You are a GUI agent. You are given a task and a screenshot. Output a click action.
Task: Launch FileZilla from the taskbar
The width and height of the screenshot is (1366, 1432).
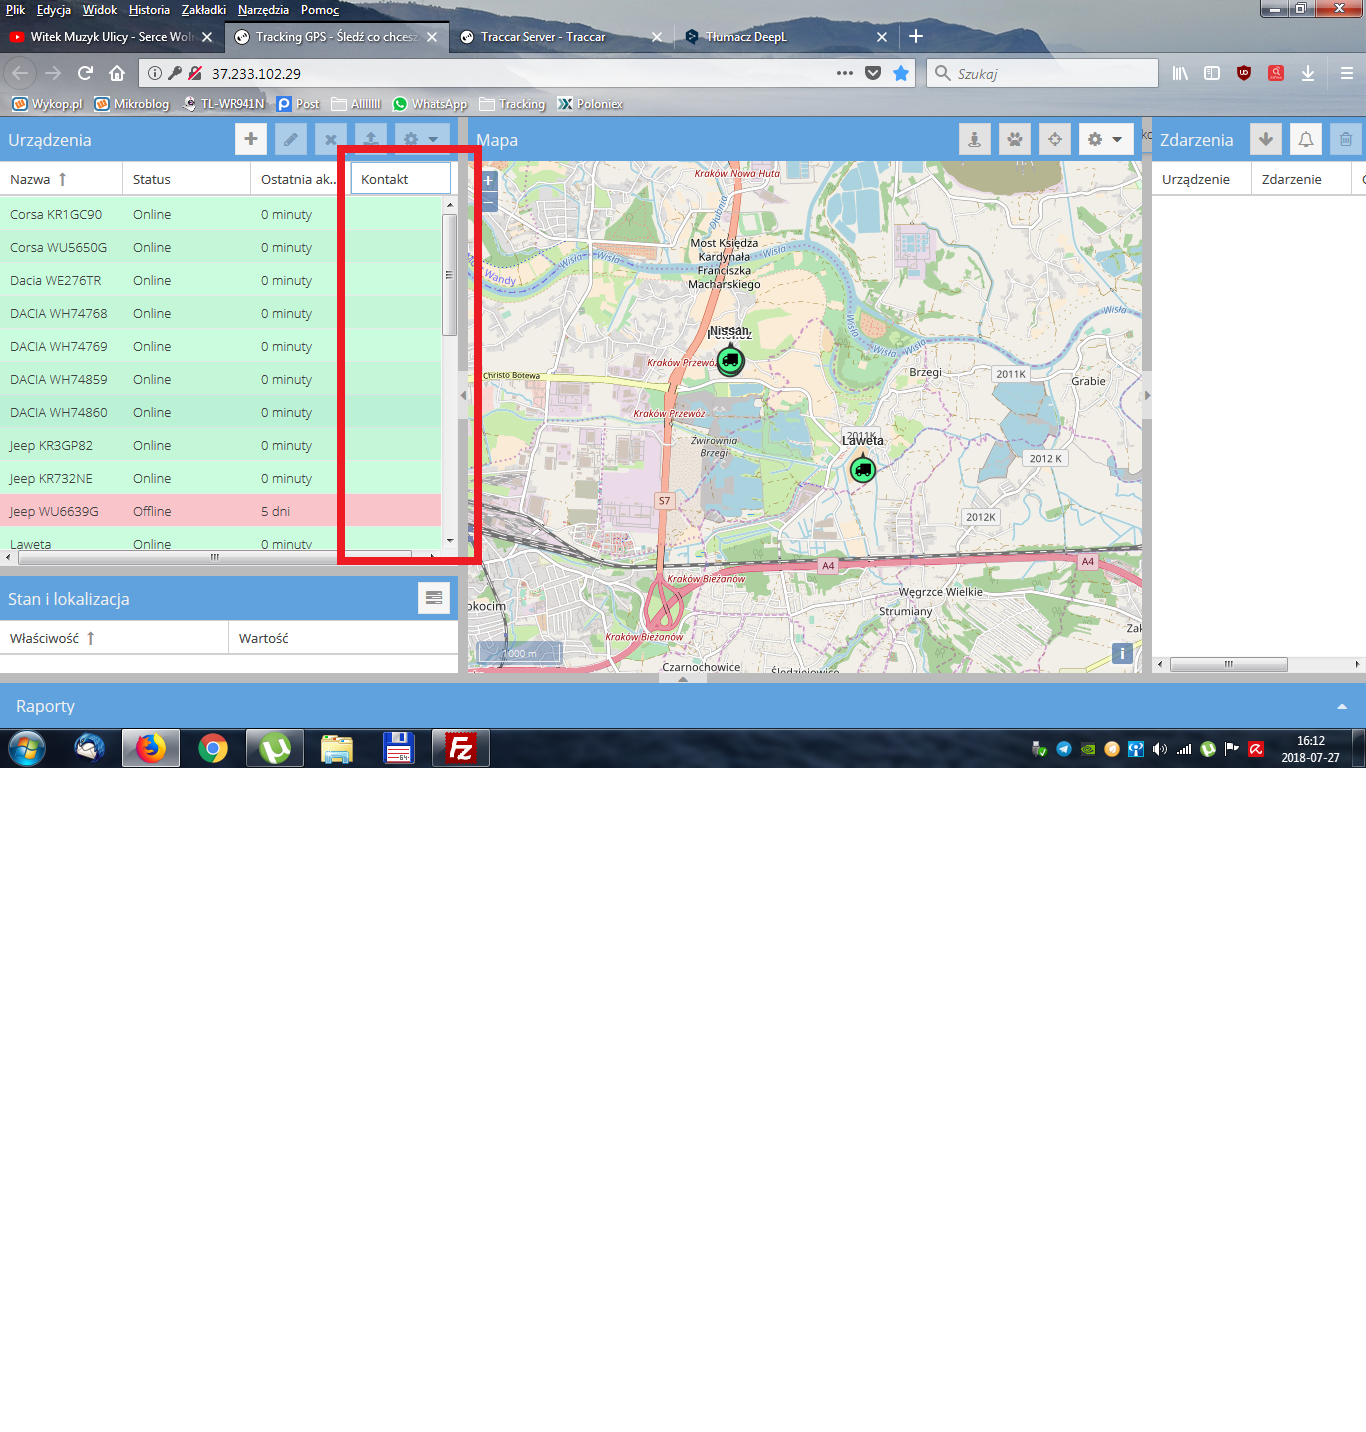tap(461, 748)
